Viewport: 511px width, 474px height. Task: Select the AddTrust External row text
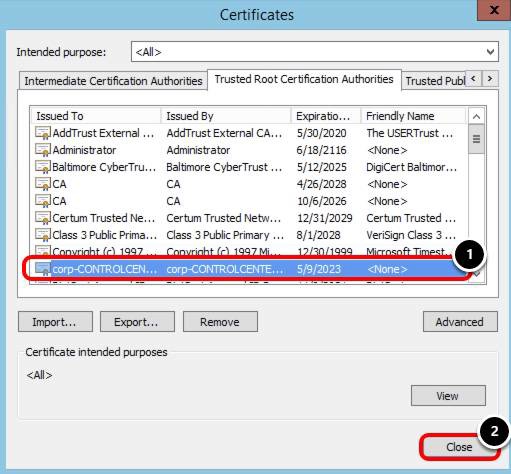pos(103,133)
